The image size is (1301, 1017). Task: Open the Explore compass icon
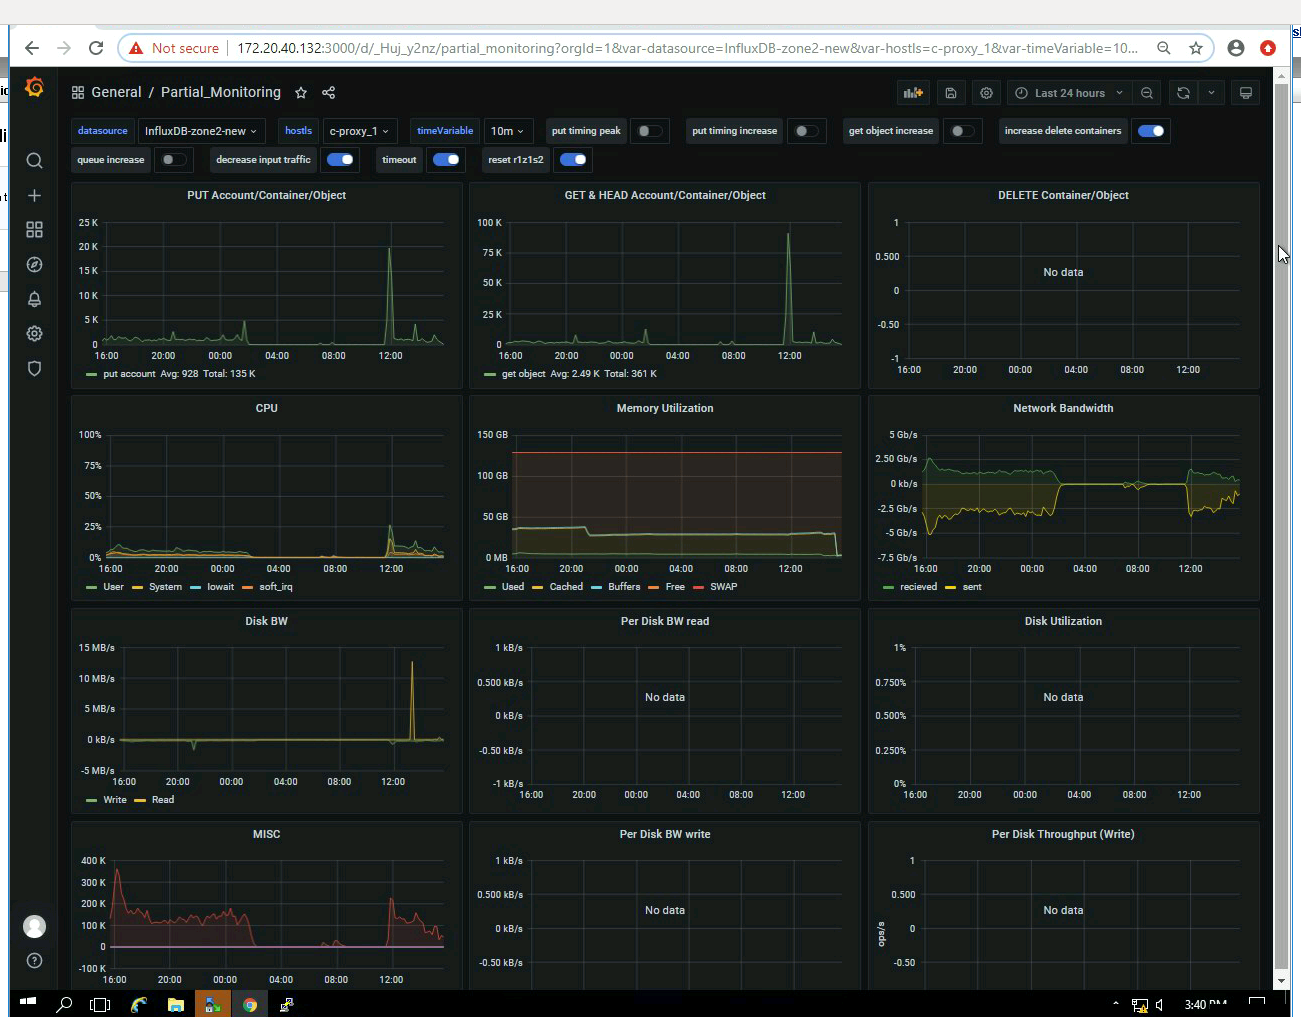(x=34, y=265)
